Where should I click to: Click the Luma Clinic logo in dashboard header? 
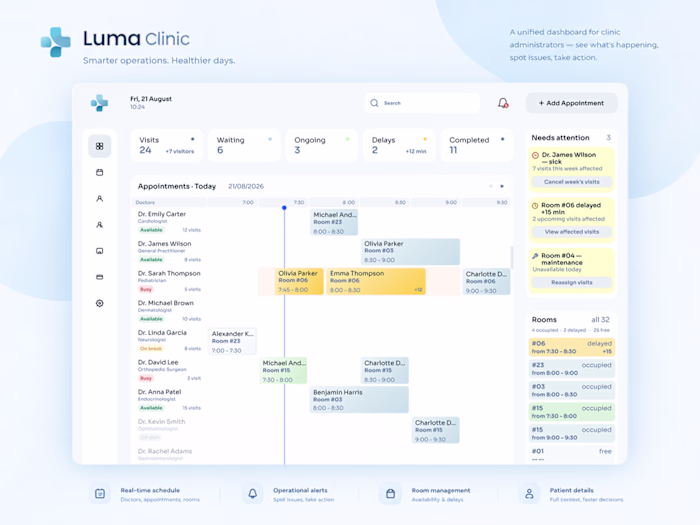point(99,103)
